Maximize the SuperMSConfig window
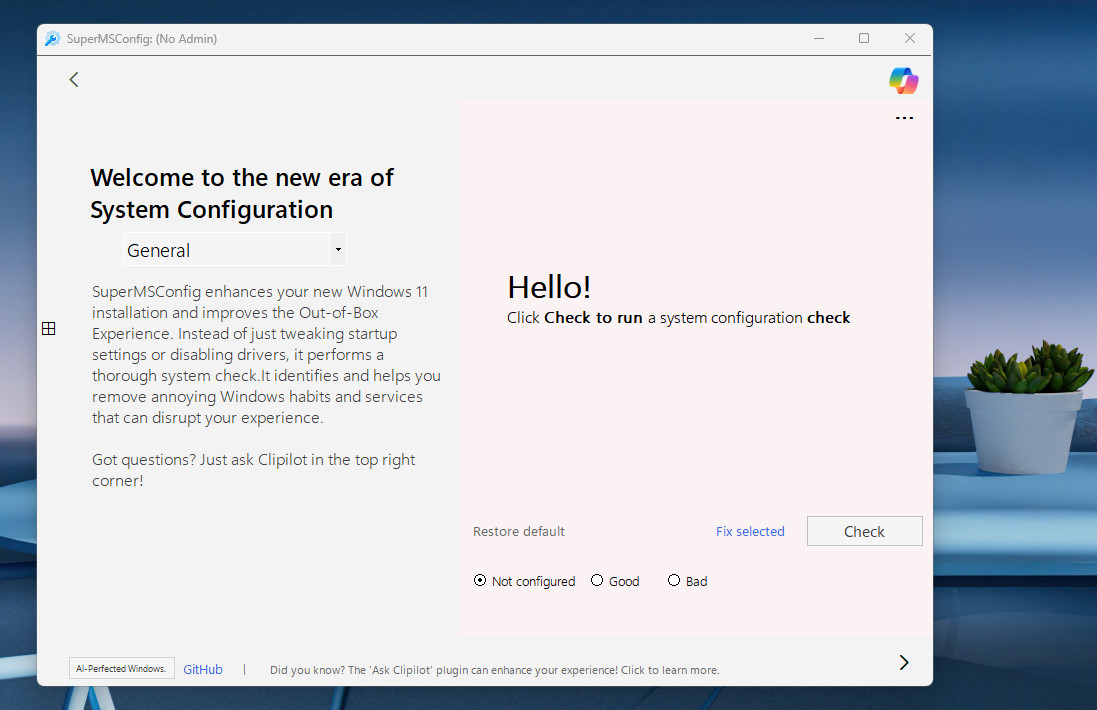 864,38
